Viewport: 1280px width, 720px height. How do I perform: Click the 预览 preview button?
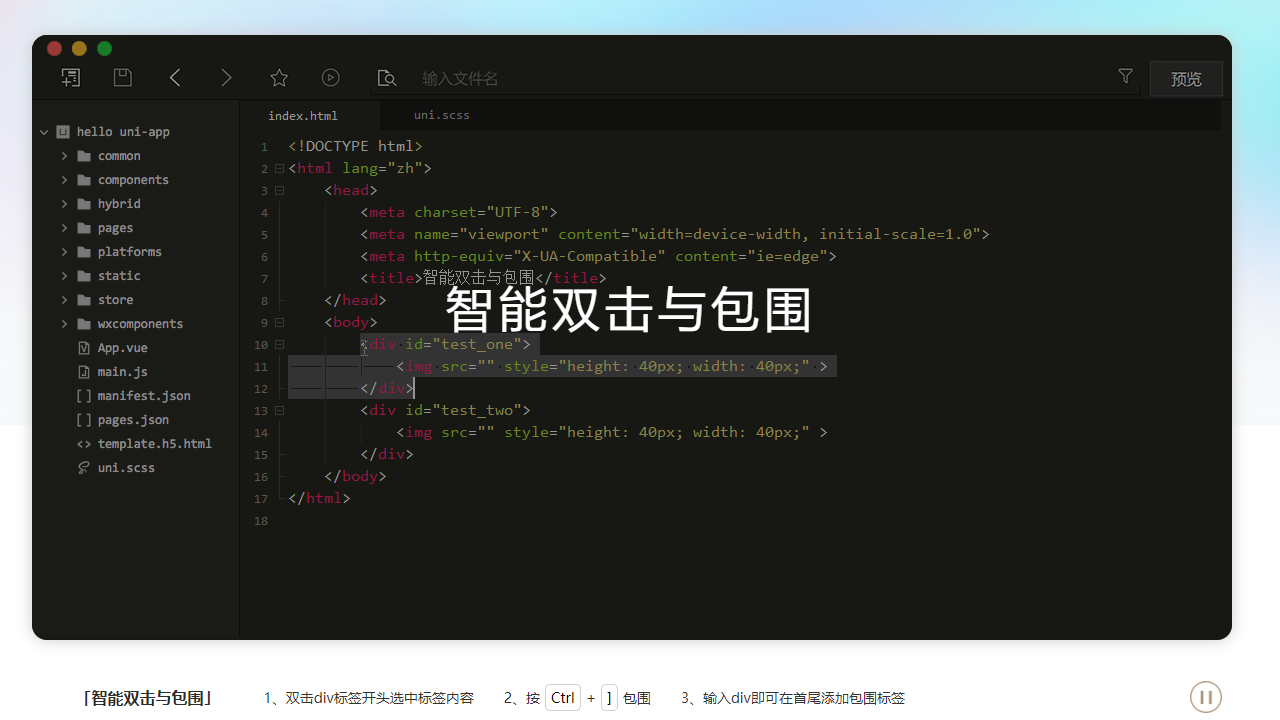[x=1186, y=77]
